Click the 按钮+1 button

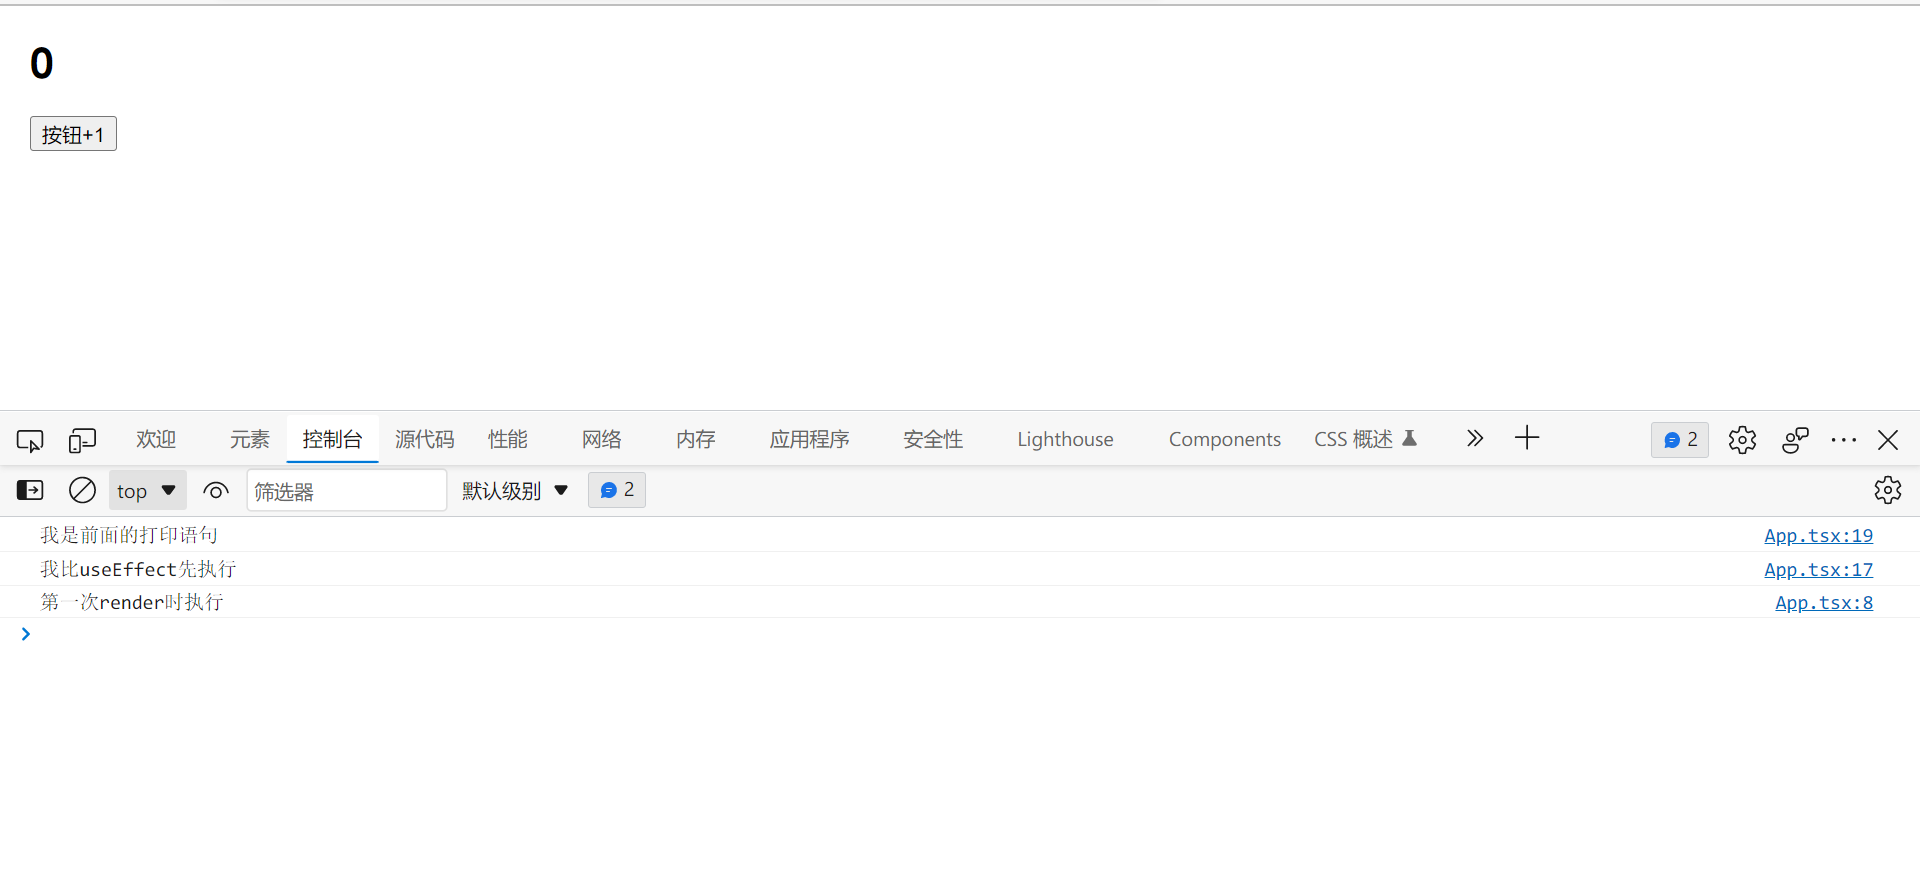coord(73,134)
